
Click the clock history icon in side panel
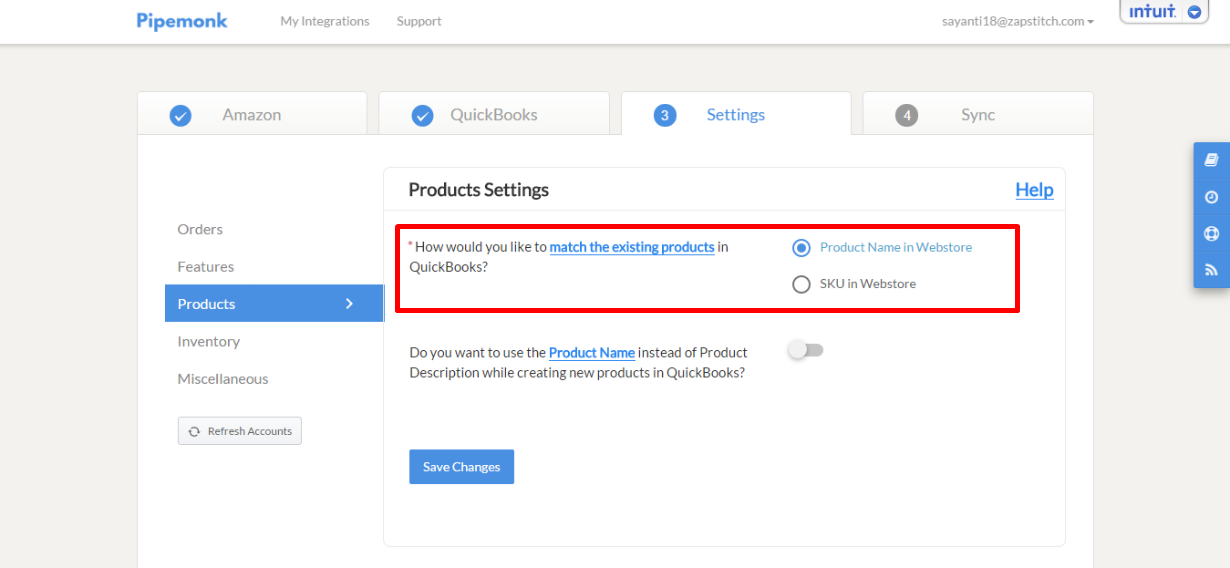[1211, 197]
